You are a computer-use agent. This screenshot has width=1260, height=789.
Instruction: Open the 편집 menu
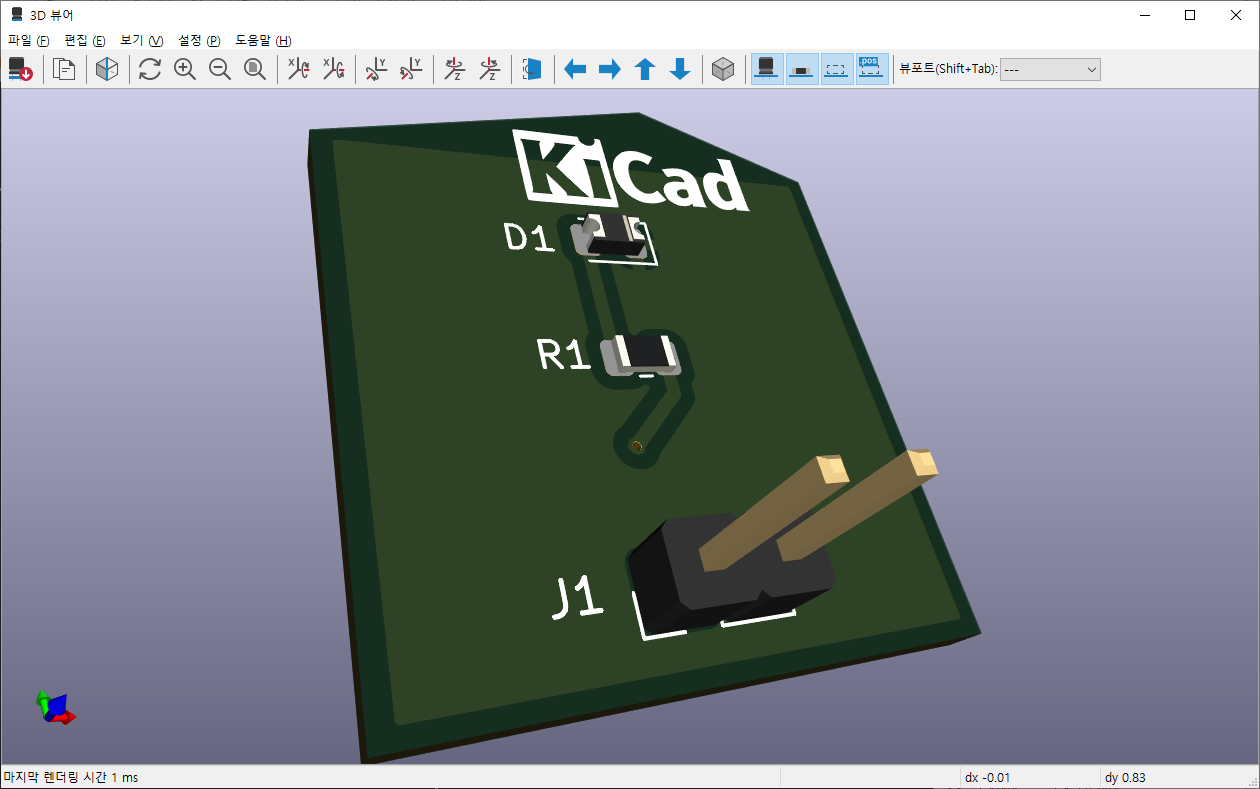tap(84, 41)
